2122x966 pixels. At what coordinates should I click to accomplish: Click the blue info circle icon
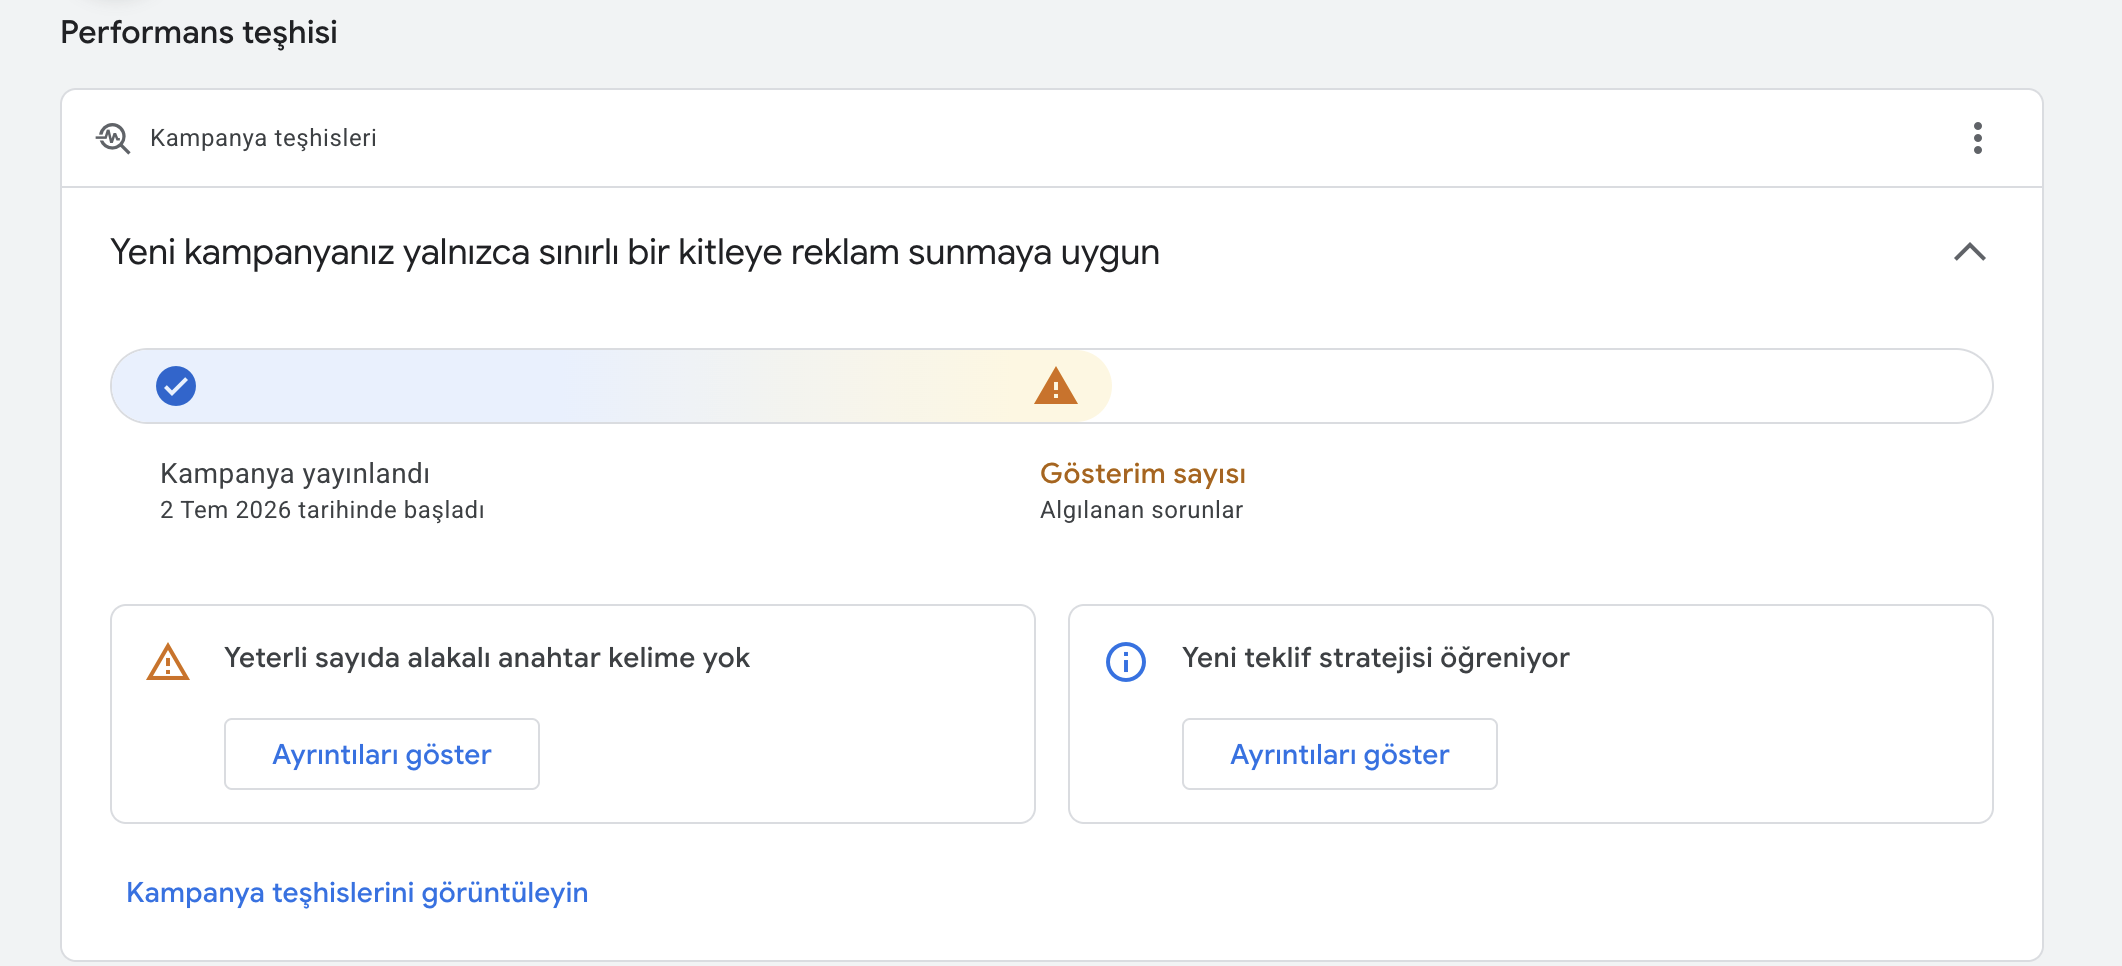[x=1126, y=661]
